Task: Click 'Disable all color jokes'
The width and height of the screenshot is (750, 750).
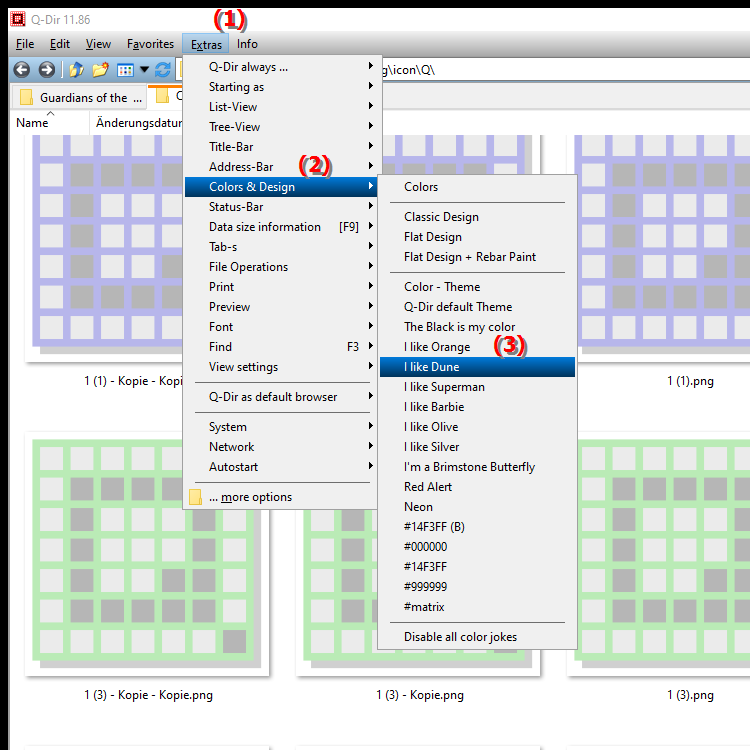Action: [460, 637]
